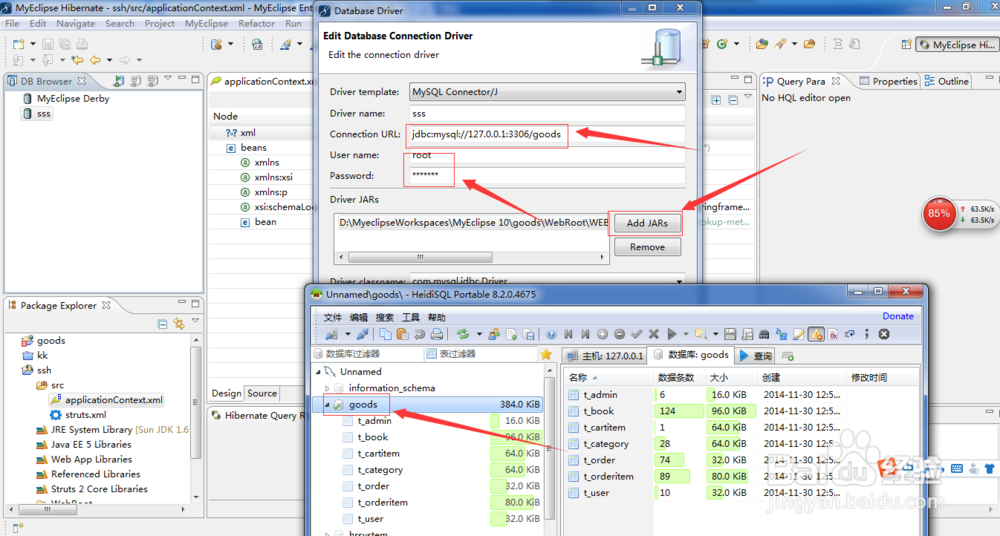Click the HeidiSQL undo toolbar icon
The height and width of the screenshot is (536, 1000).
point(420,334)
